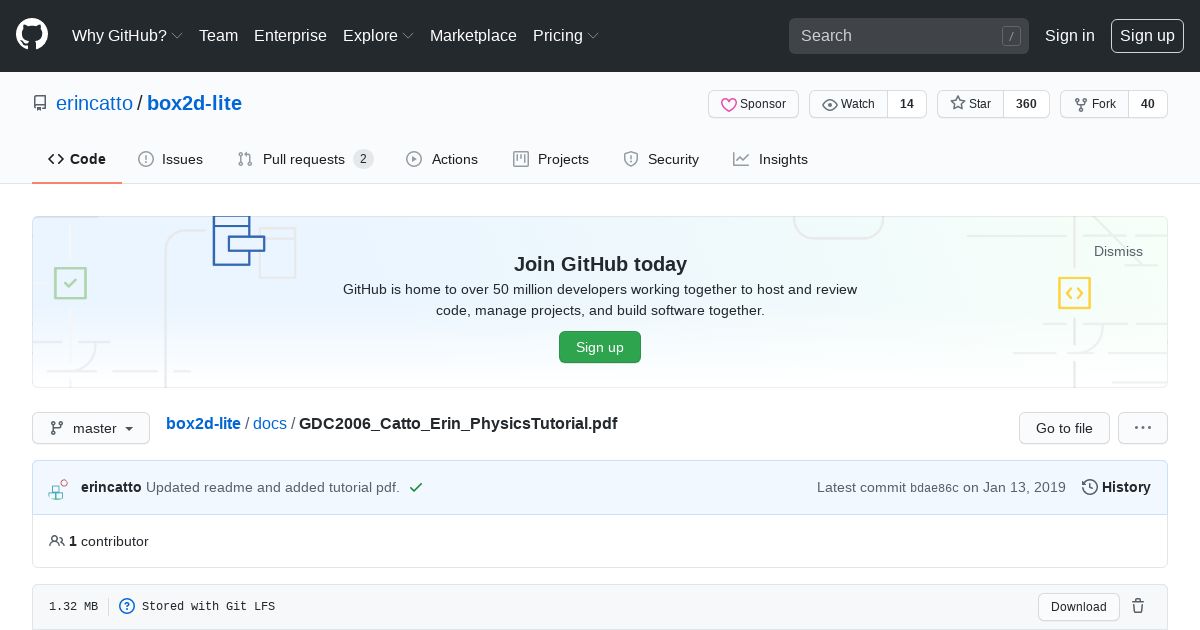Image resolution: width=1200 pixels, height=630 pixels.
Task: Open the Actions tab
Action: [442, 159]
